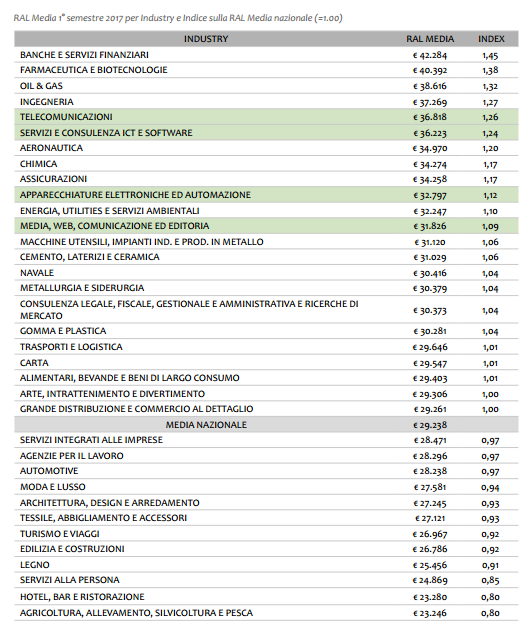Click ARCHITETTURA, DESIGN E ARREDAMENTO label

tap(110, 503)
